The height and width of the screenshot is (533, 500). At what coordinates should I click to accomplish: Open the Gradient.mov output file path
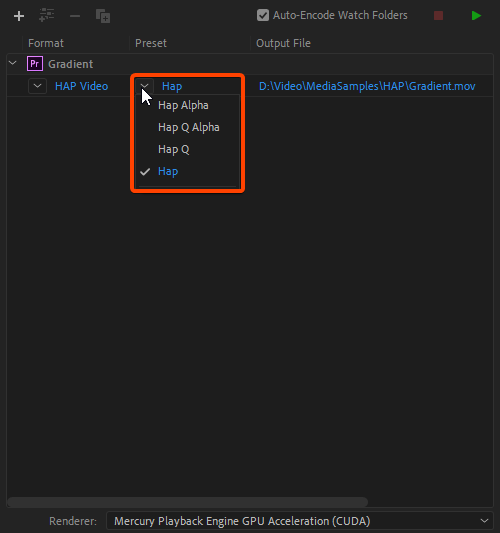pos(367,86)
